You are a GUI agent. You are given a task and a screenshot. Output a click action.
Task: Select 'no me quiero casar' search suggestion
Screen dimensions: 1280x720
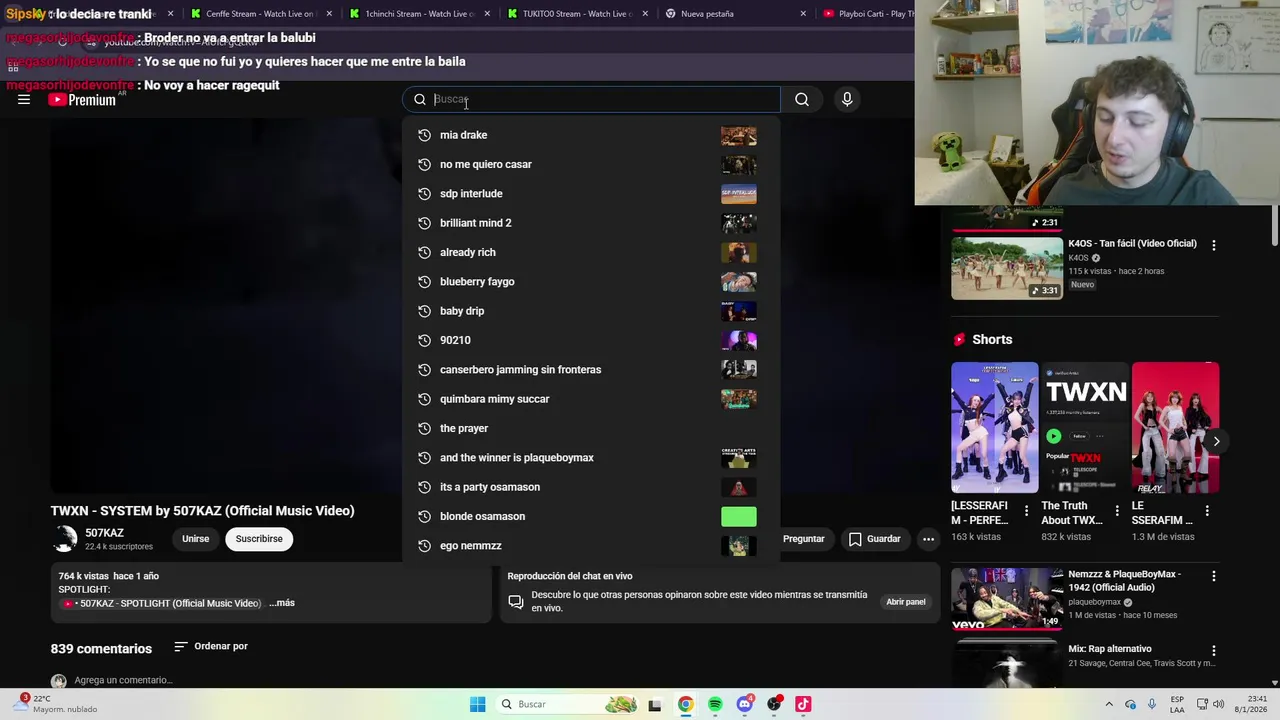coord(591,164)
